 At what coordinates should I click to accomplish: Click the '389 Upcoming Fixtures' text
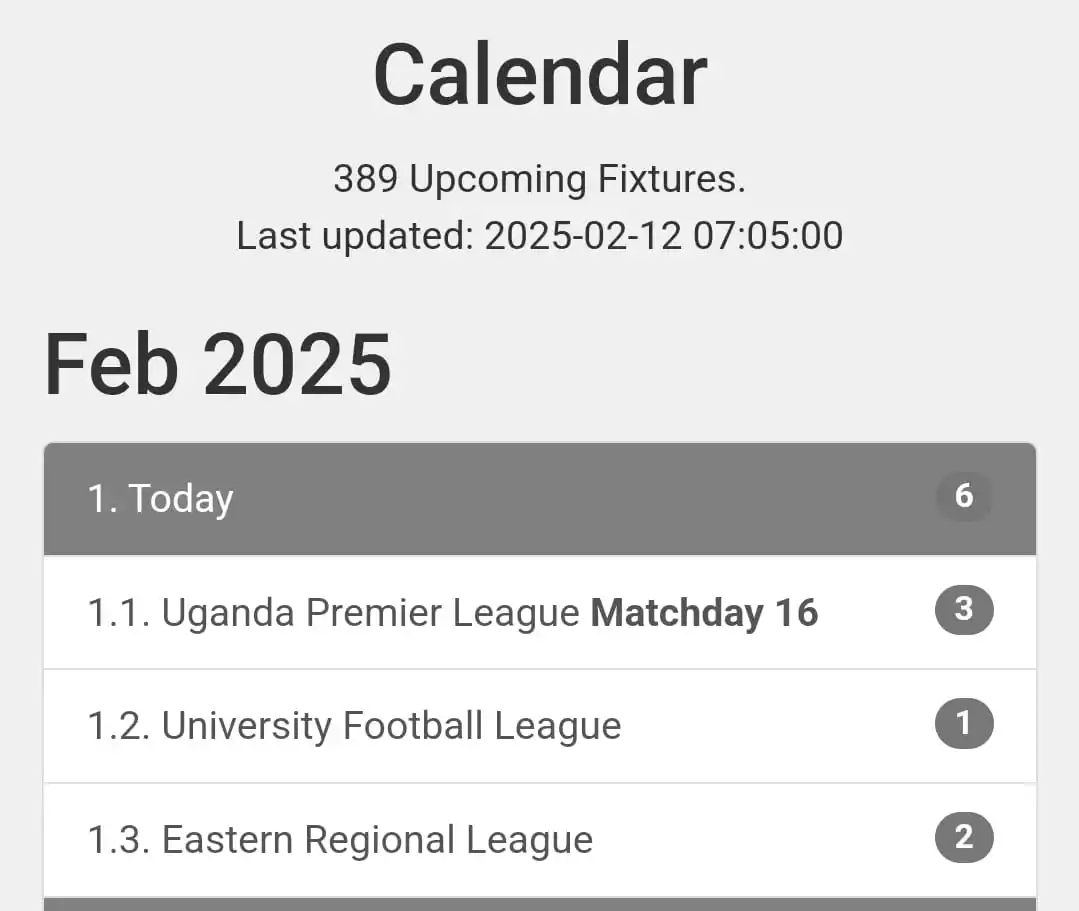540,178
